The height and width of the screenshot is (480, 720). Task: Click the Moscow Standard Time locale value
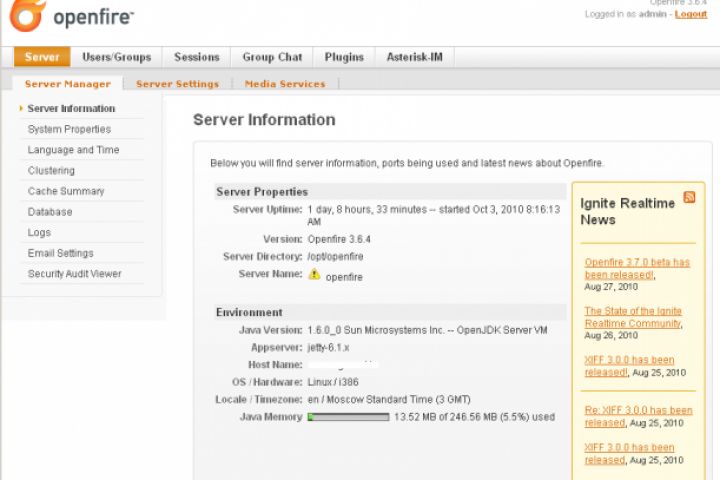(x=389, y=399)
